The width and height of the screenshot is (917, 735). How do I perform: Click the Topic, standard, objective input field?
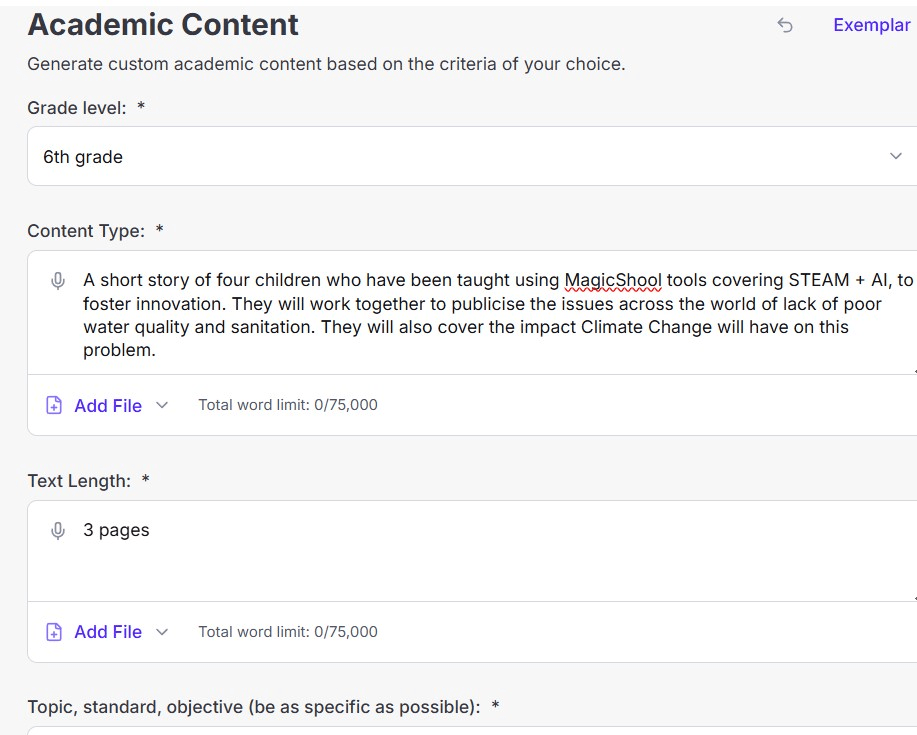click(470, 730)
